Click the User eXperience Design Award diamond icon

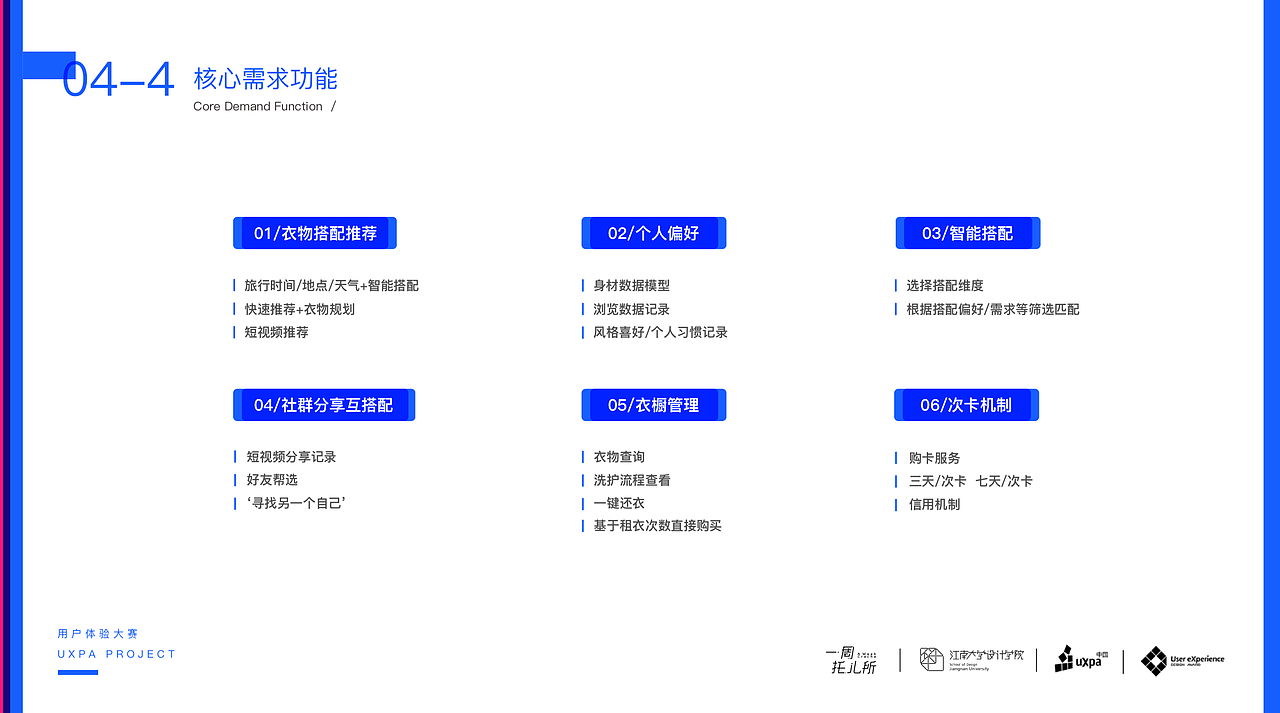[x=1155, y=660]
